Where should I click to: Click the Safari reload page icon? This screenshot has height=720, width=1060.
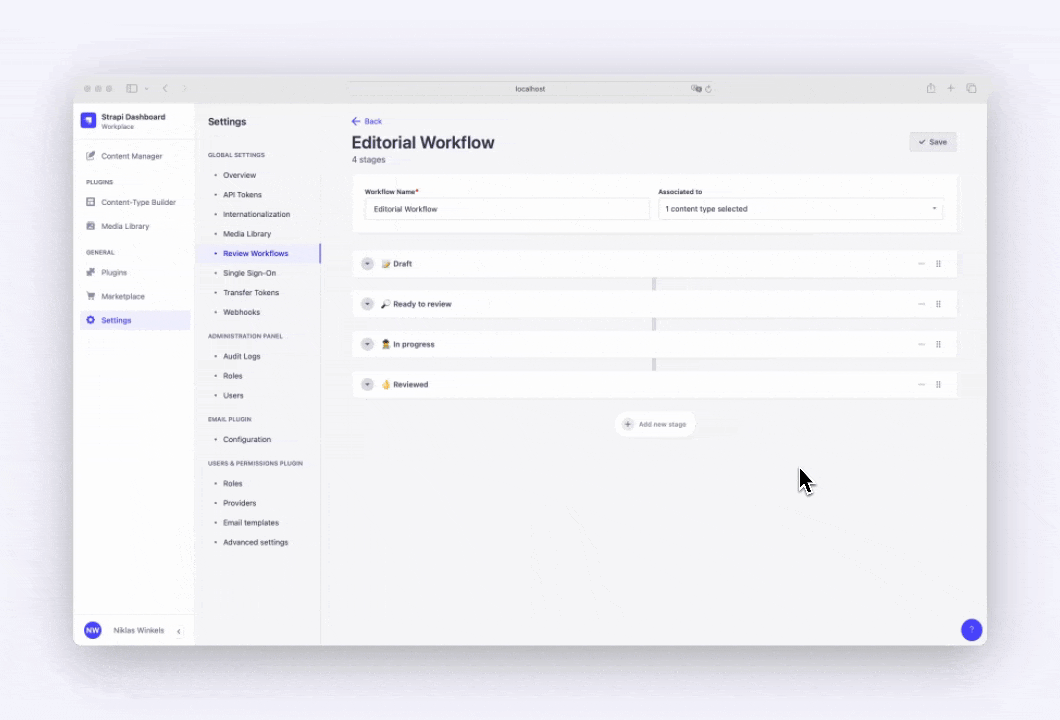pos(708,89)
